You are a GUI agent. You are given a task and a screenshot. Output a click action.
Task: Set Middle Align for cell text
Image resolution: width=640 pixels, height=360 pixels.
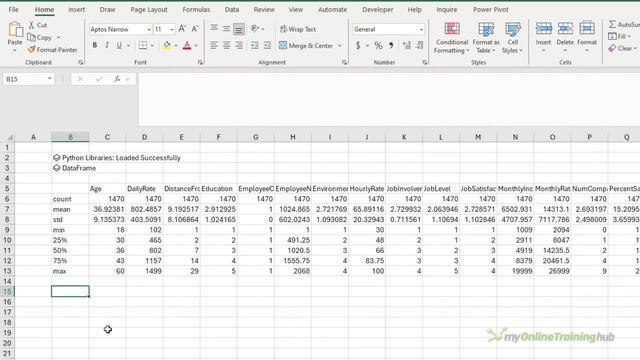227,29
